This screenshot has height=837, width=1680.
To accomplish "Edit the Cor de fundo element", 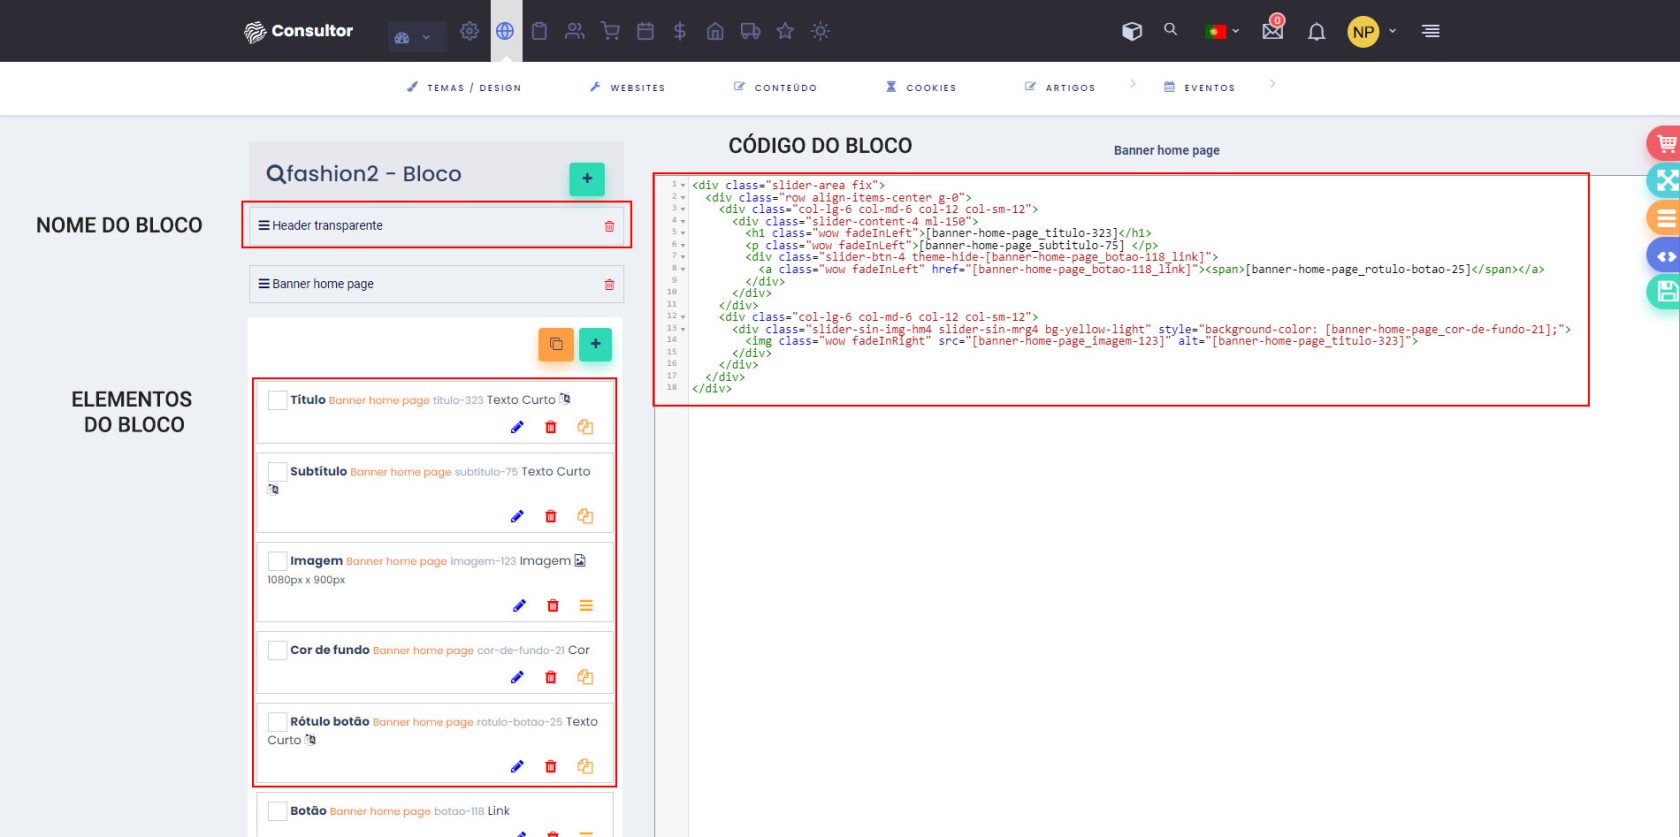I will coord(517,677).
